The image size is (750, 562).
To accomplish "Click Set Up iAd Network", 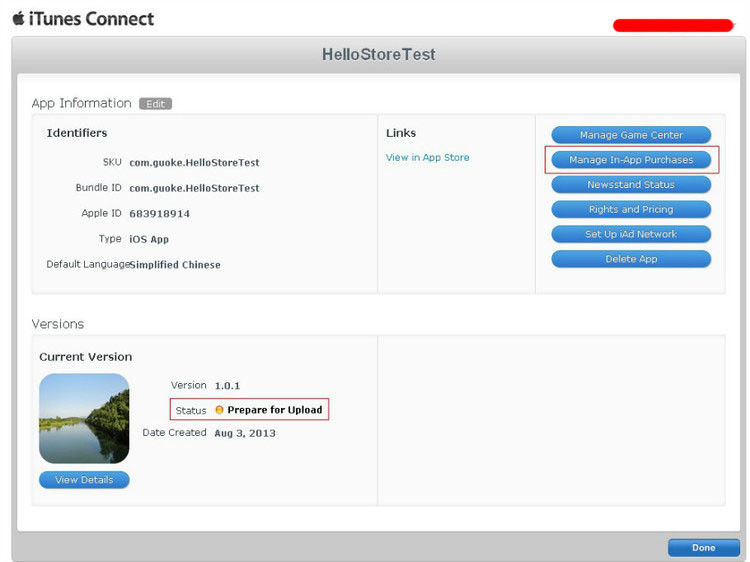I will point(631,234).
